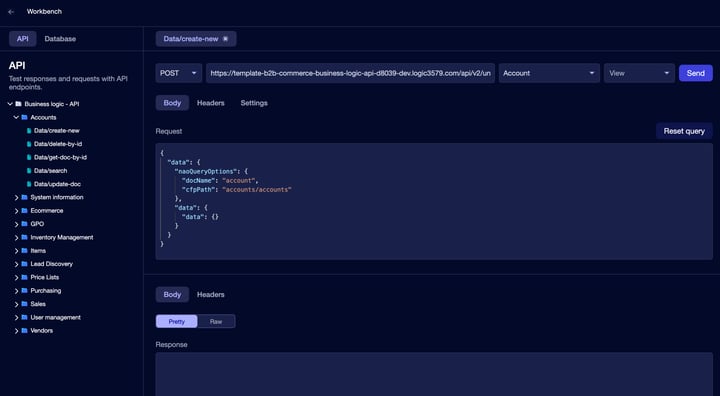Image resolution: width=720 pixels, height=396 pixels.
Task: Click the System information folder icon
Action: 24,198
